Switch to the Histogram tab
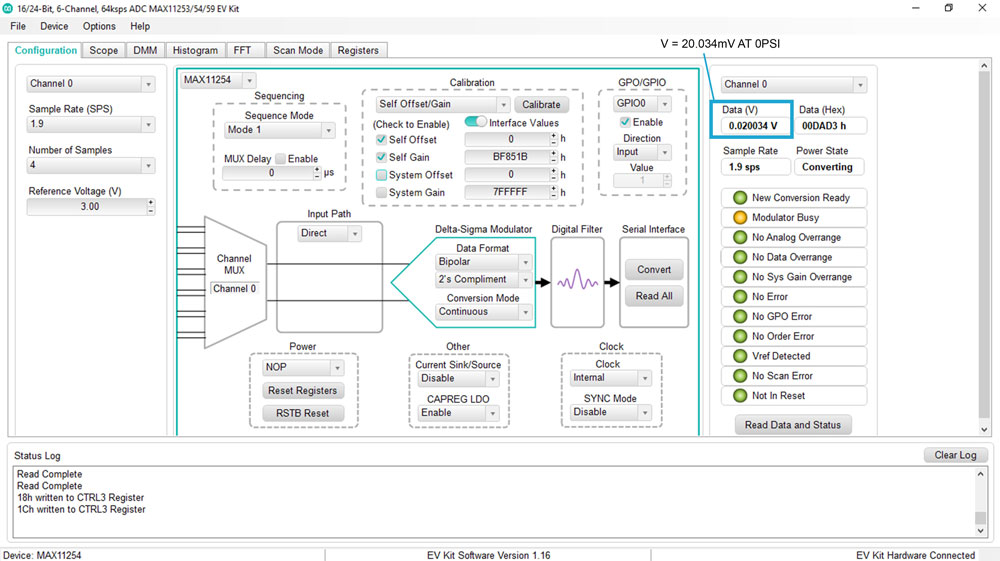1000x561 pixels. click(194, 50)
